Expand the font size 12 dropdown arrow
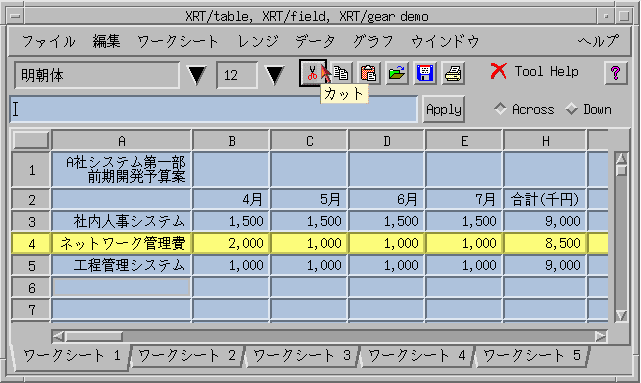The width and height of the screenshot is (641, 383). 274,75
